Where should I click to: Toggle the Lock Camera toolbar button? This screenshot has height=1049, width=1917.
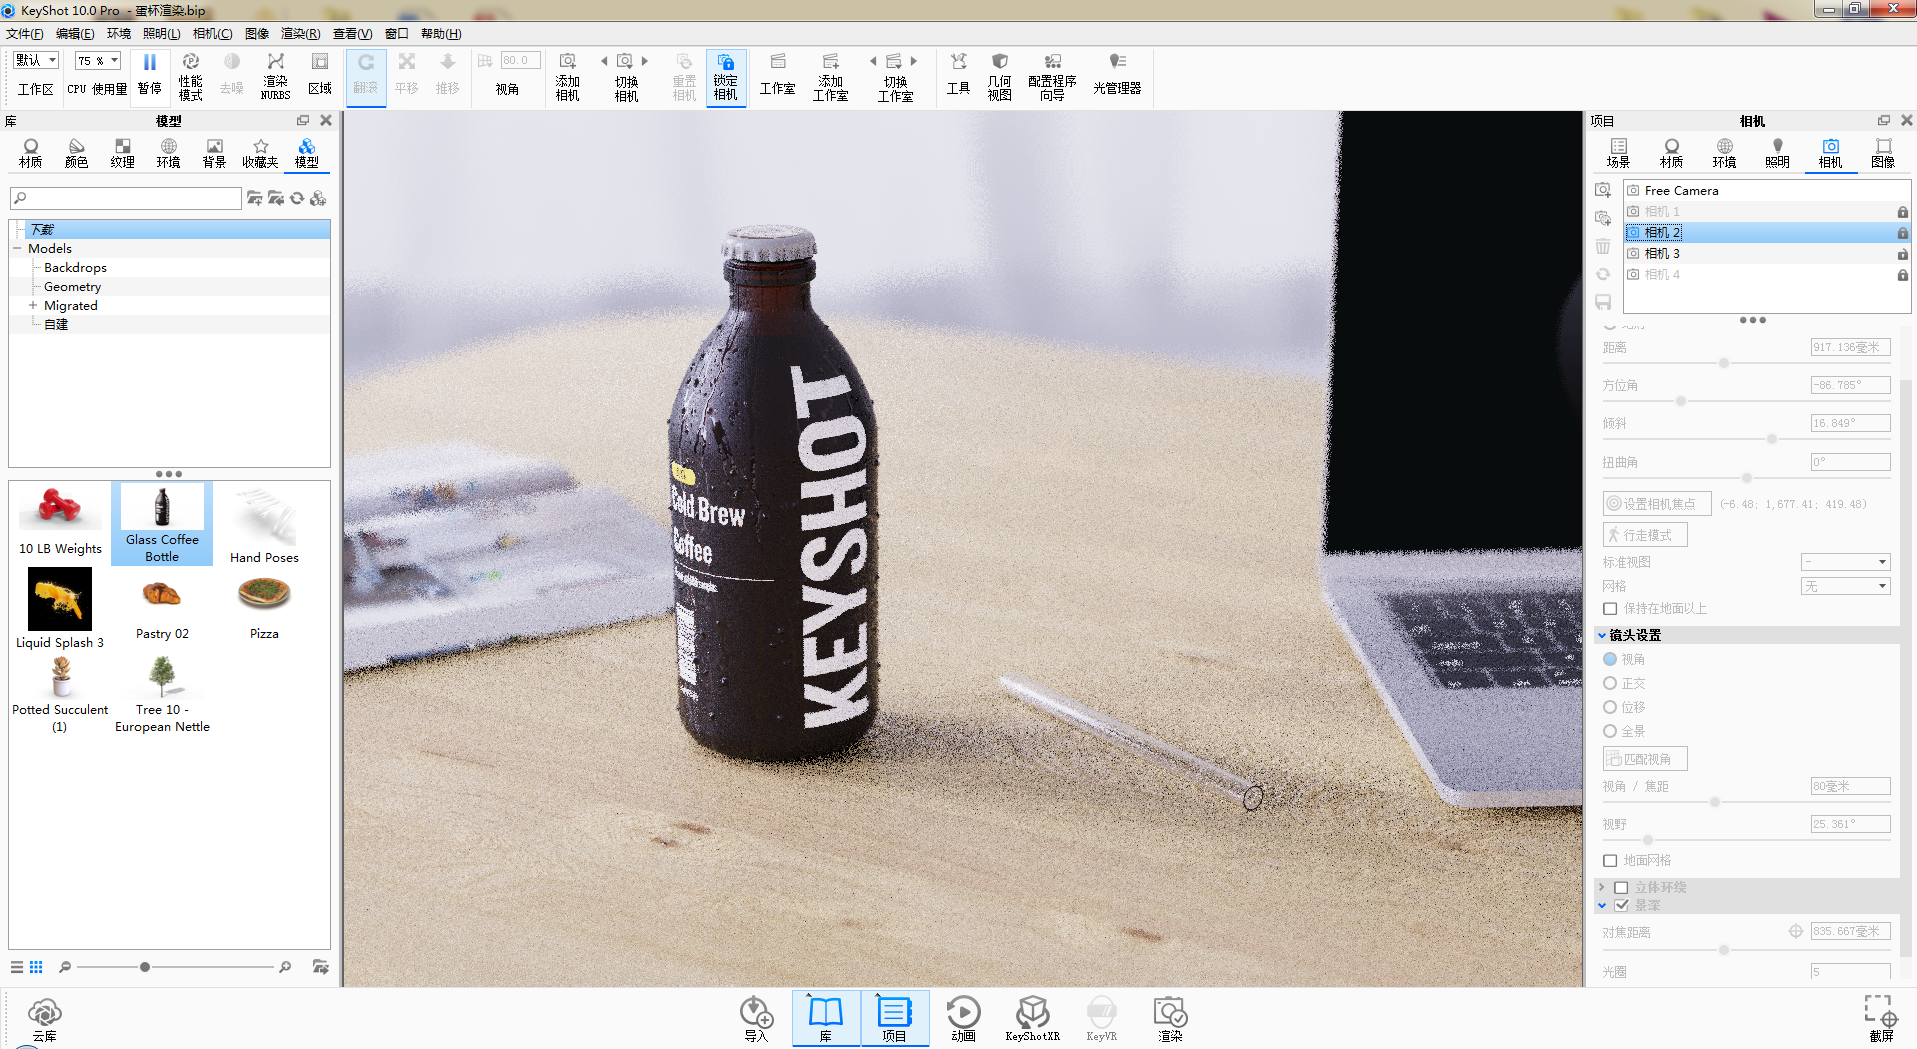725,77
